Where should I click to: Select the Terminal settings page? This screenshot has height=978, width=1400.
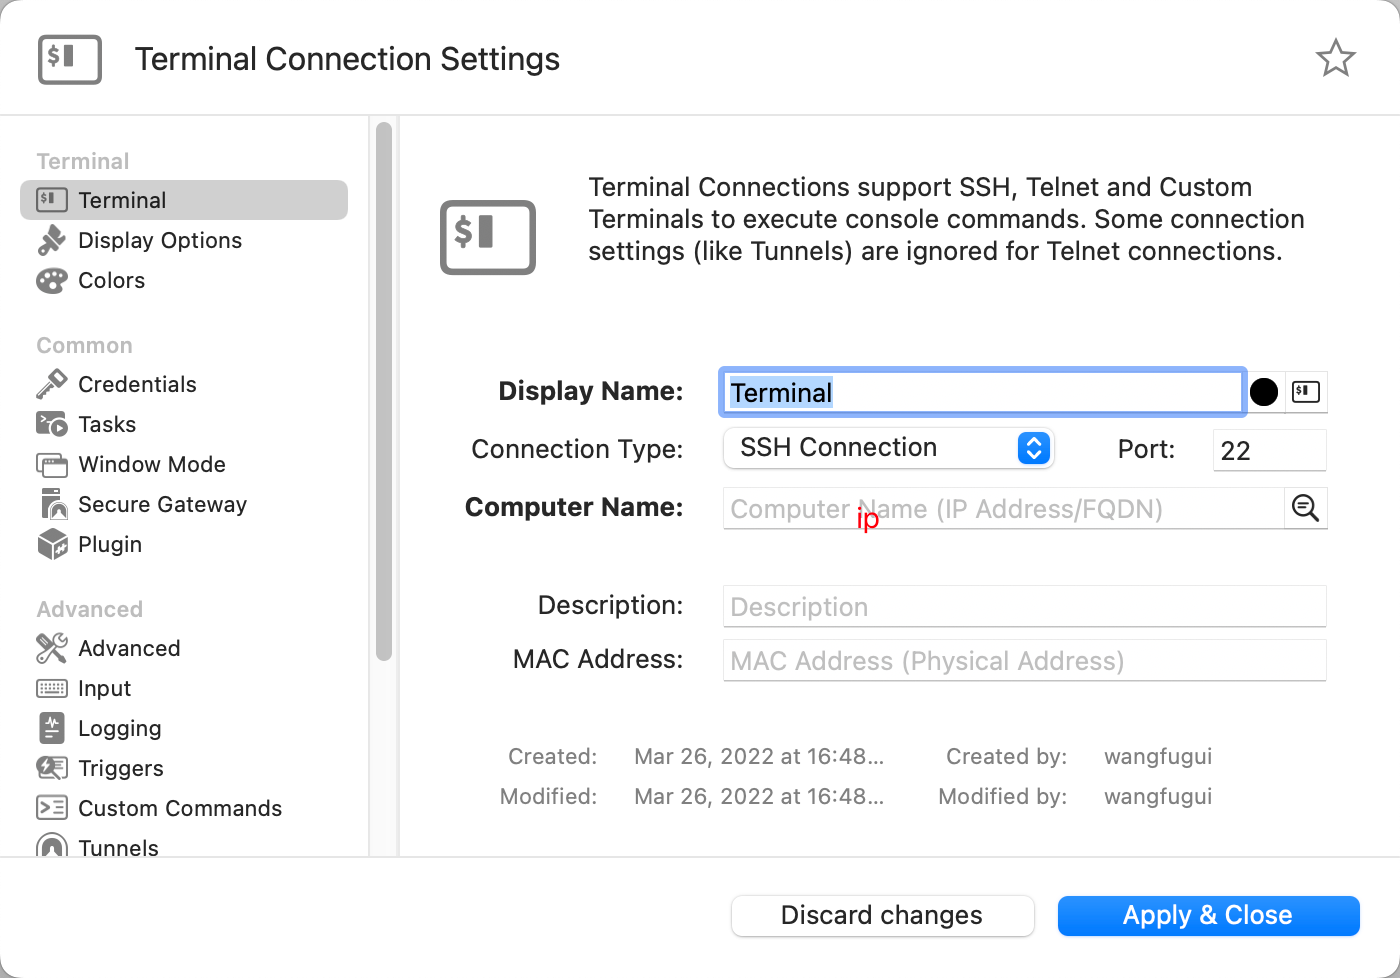click(x=184, y=200)
